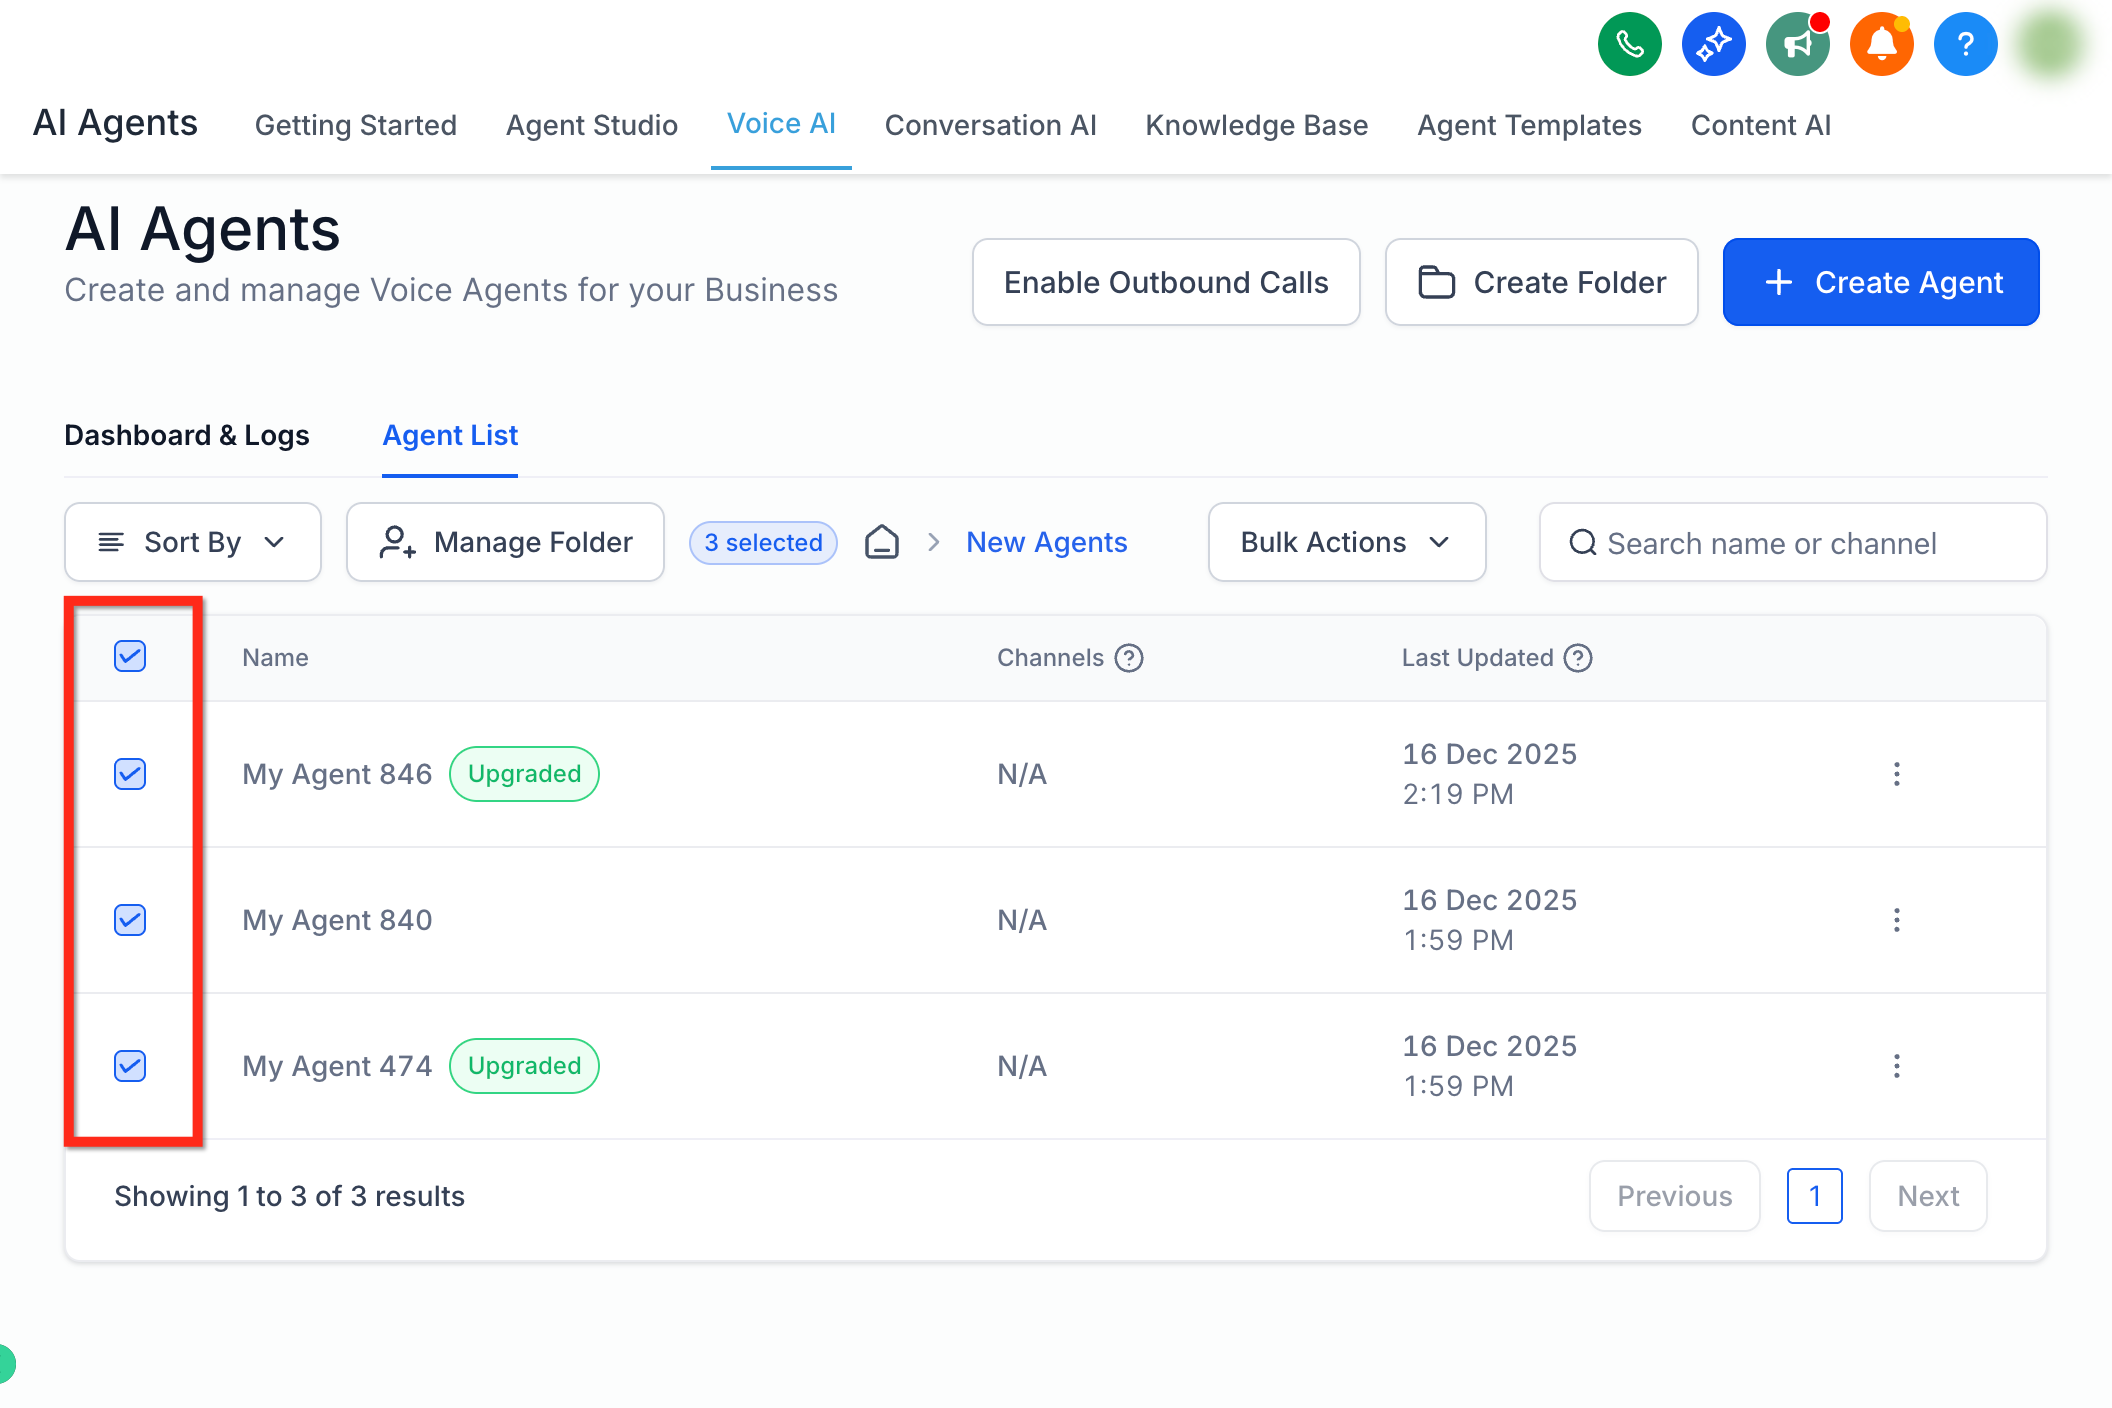Open the three-dot menu for My Agent 474

coord(1897,1066)
